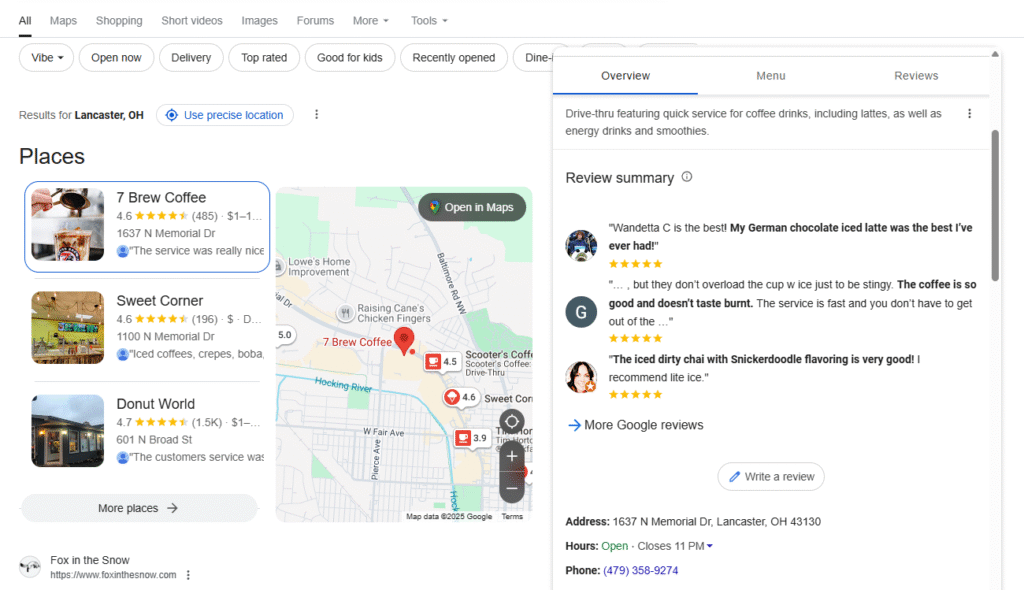Screen dimensions: 1024x590
Task: Open three-dot menu next to Fox in the Snow URL
Action: pyautogui.click(x=188, y=575)
